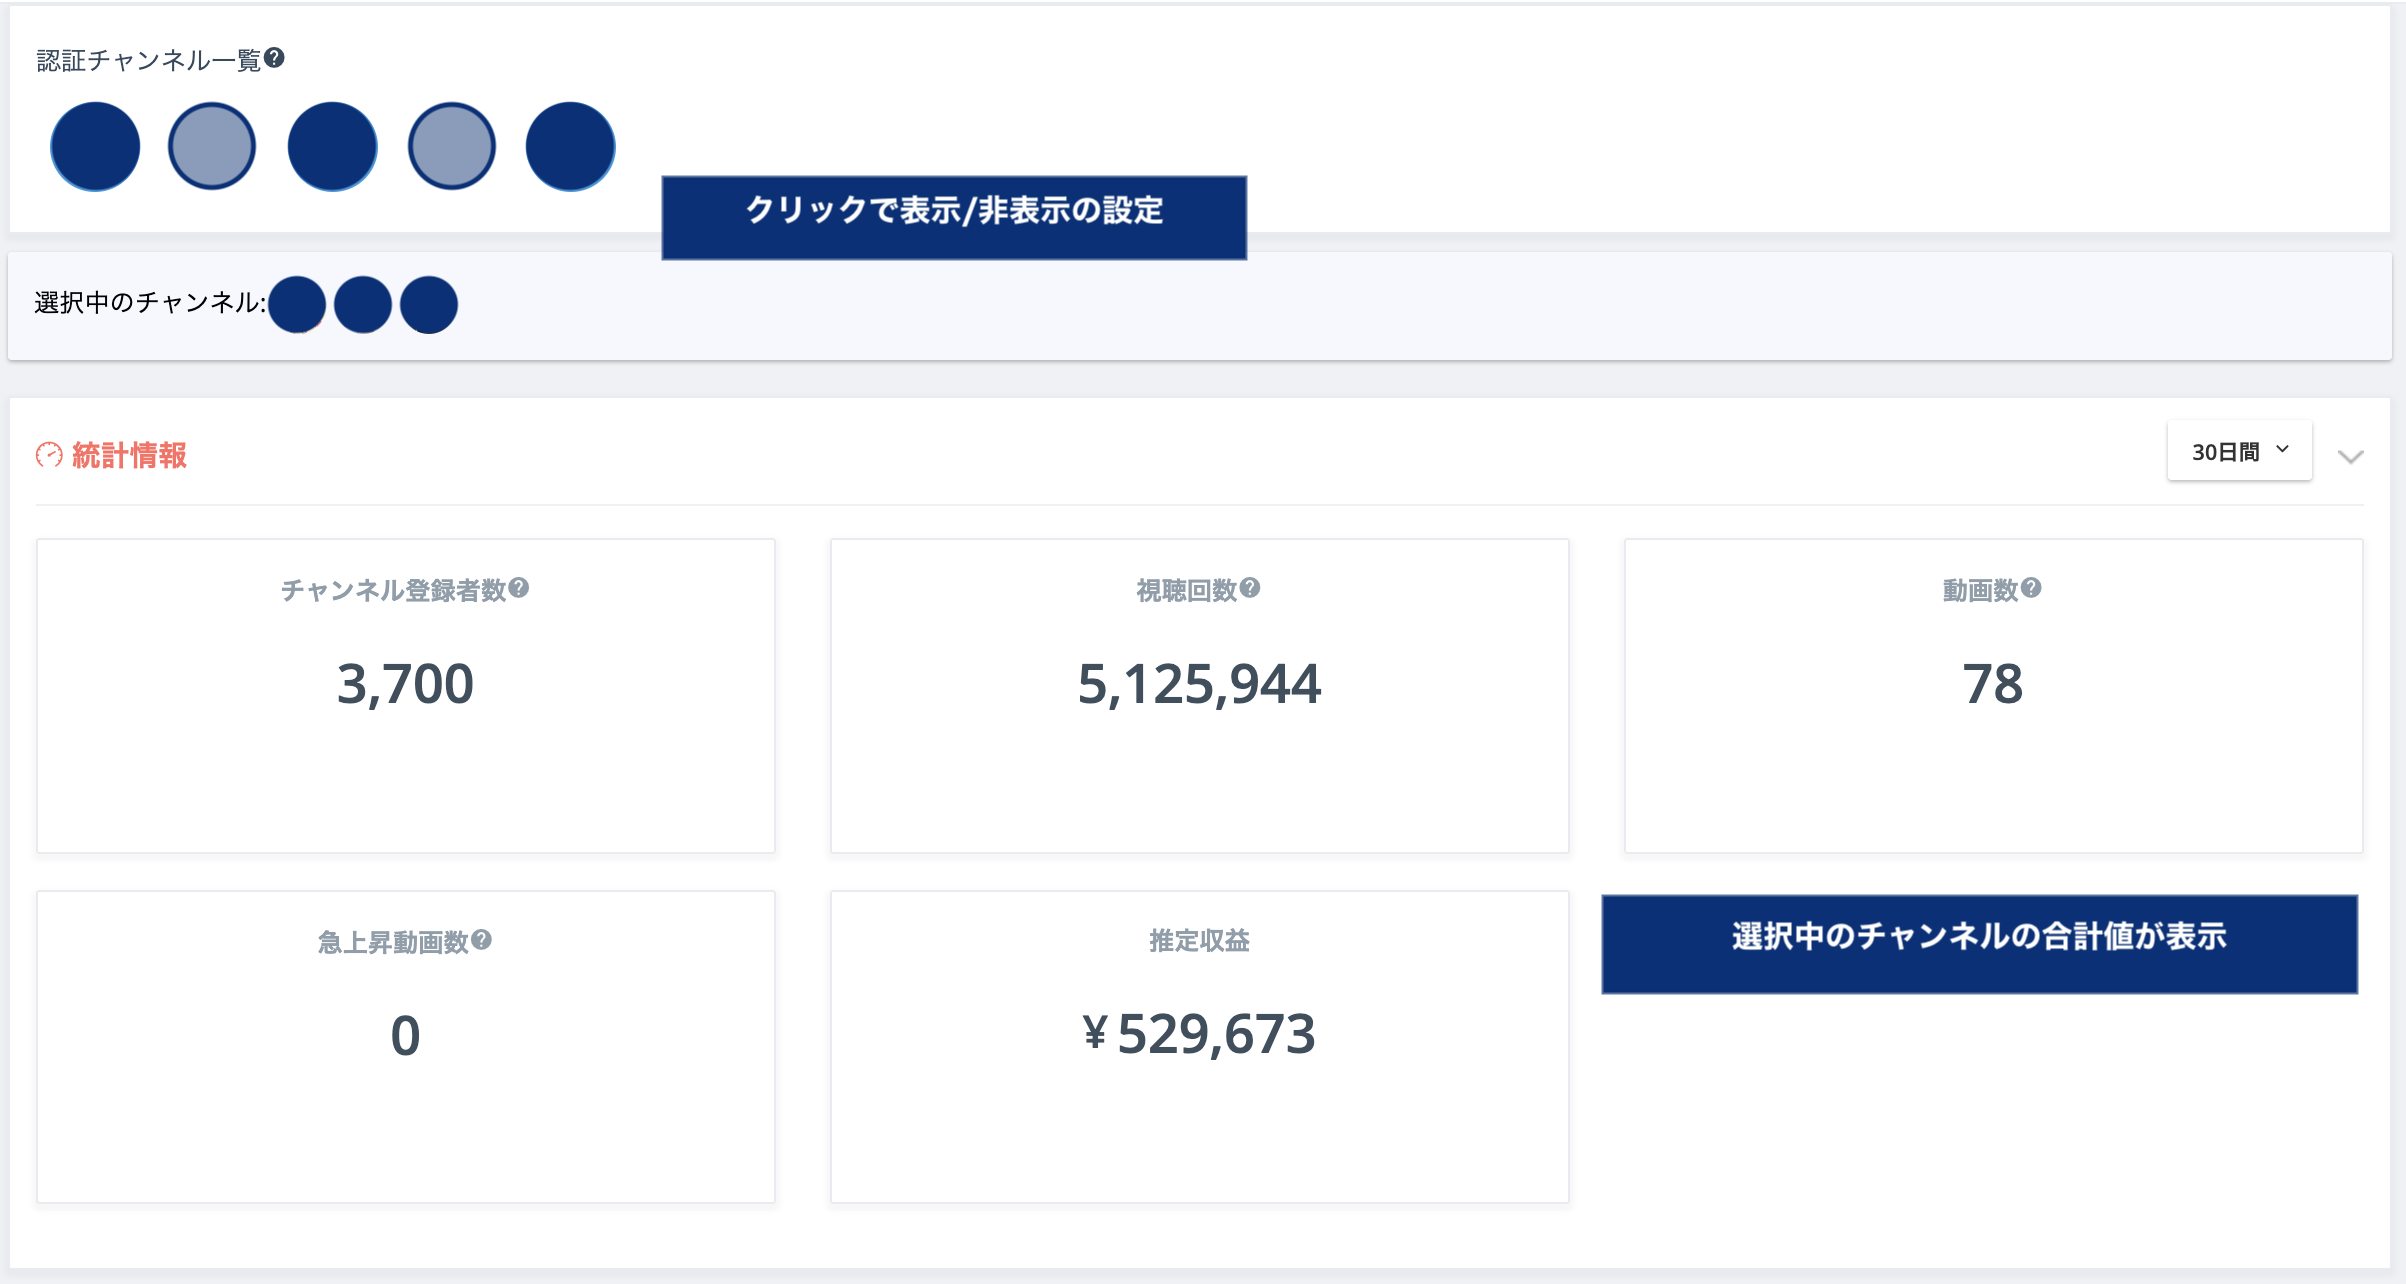
Task: Click the 視聴回数 5,125,944 card
Action: tap(1199, 696)
